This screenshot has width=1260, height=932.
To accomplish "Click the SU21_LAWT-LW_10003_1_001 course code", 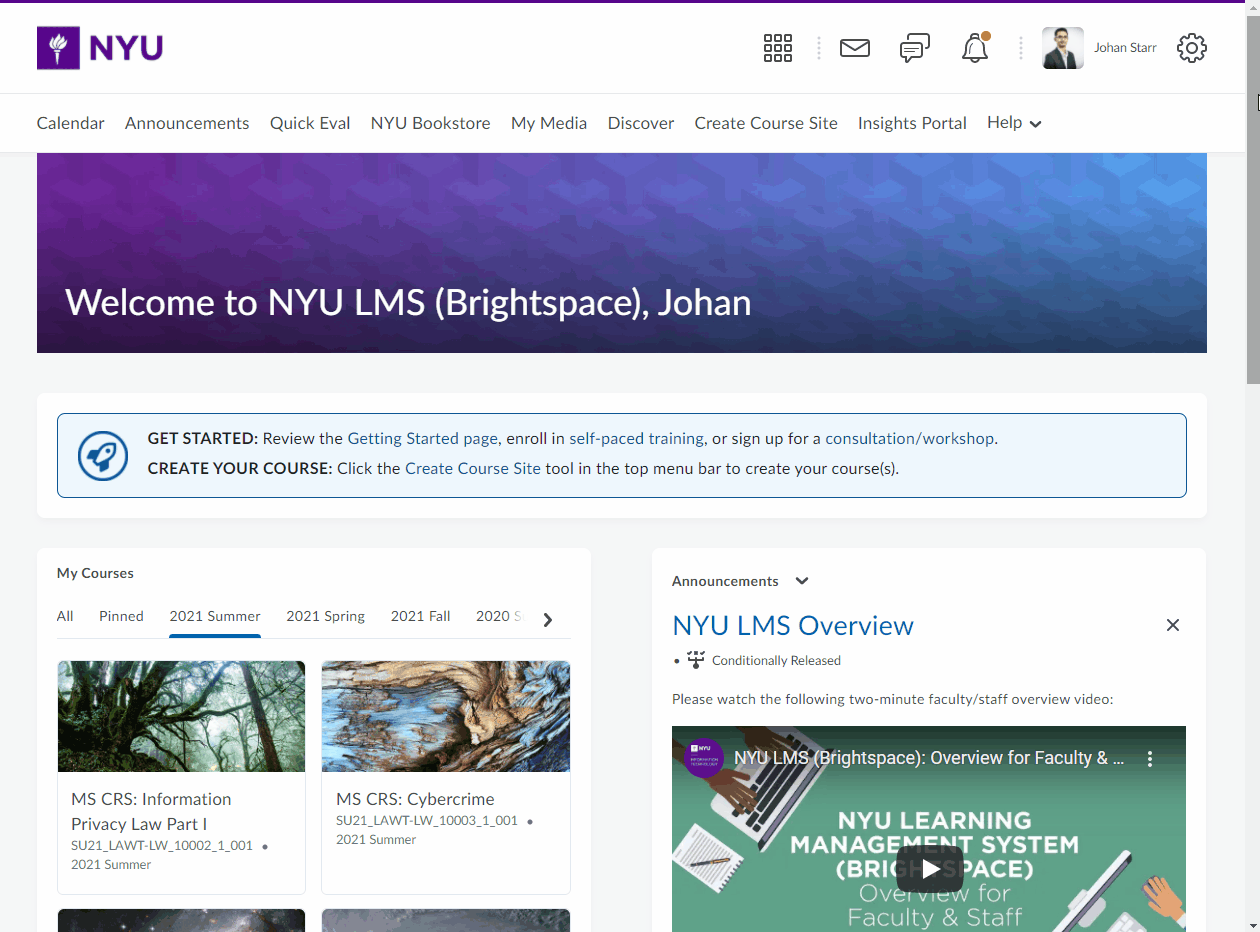I will pyautogui.click(x=427, y=821).
